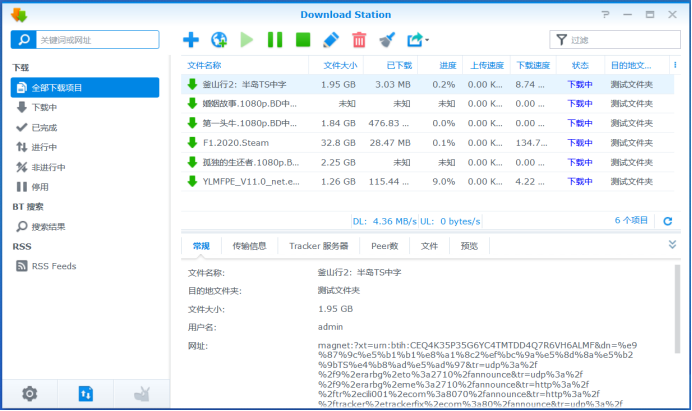
Task: Switch to the 传输信息 tab
Action: coord(249,246)
